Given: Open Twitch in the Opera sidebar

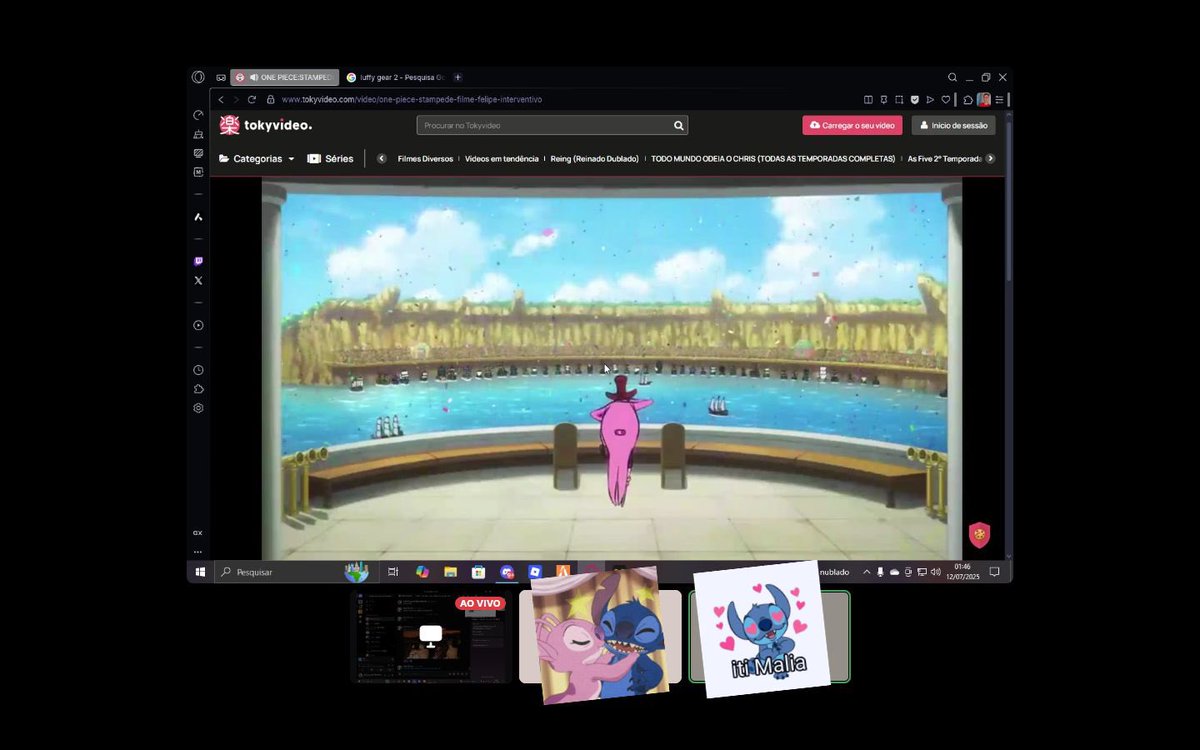Looking at the screenshot, I should (198, 261).
